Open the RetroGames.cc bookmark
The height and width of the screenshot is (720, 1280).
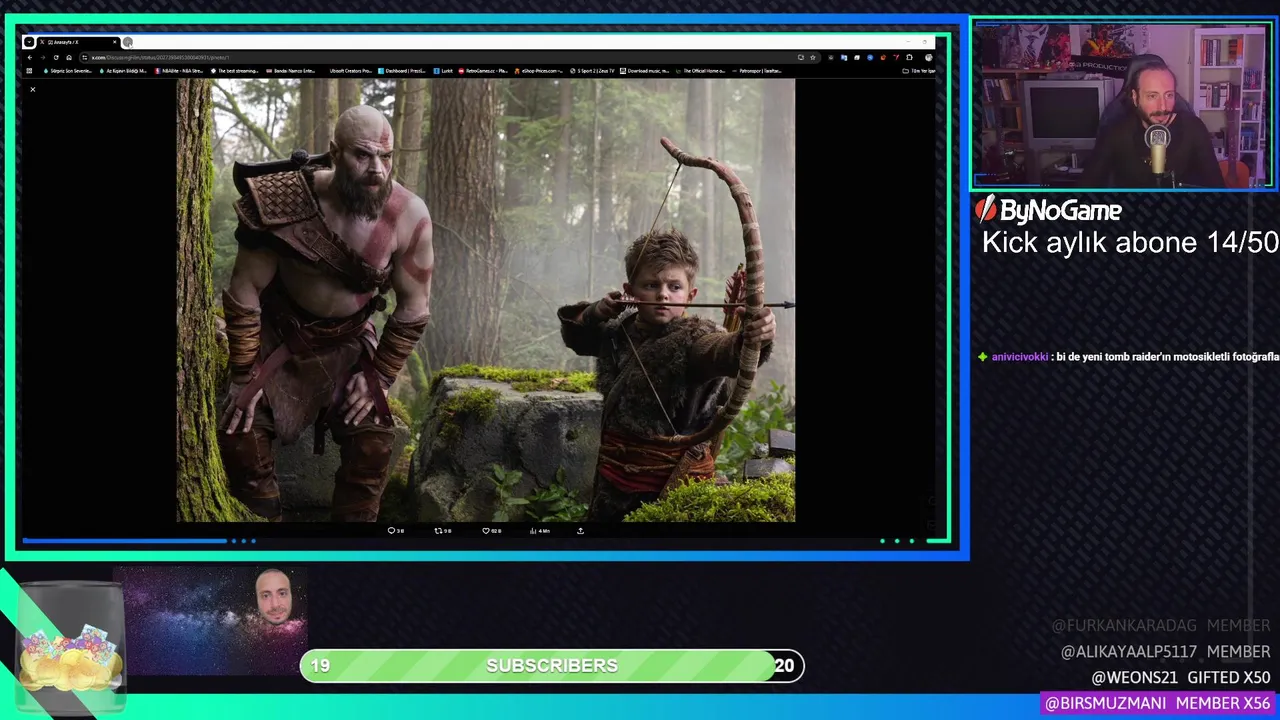click(x=483, y=71)
